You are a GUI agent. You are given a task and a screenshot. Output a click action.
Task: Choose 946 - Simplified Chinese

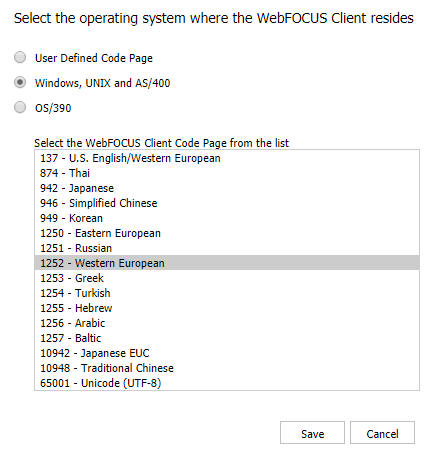click(227, 203)
